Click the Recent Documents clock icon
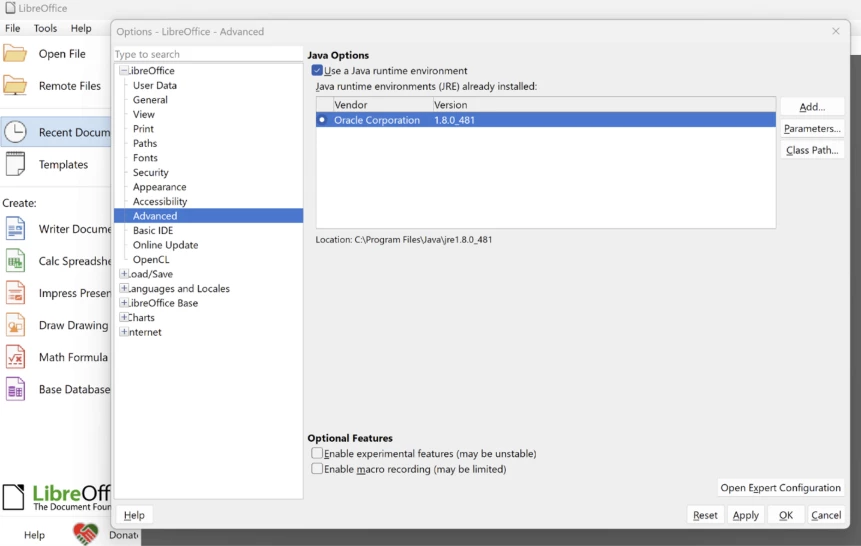Viewport: 861px width, 546px height. [15, 132]
